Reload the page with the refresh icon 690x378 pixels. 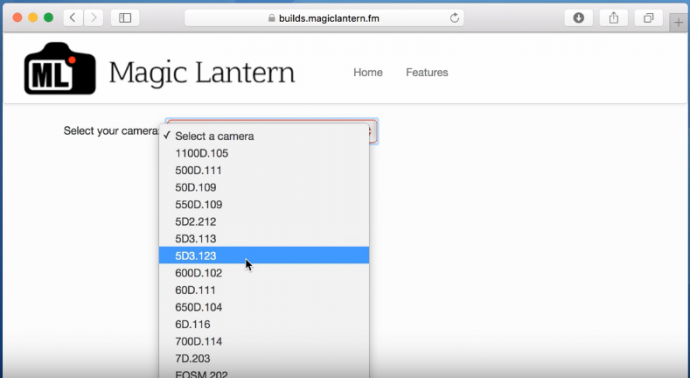[455, 18]
